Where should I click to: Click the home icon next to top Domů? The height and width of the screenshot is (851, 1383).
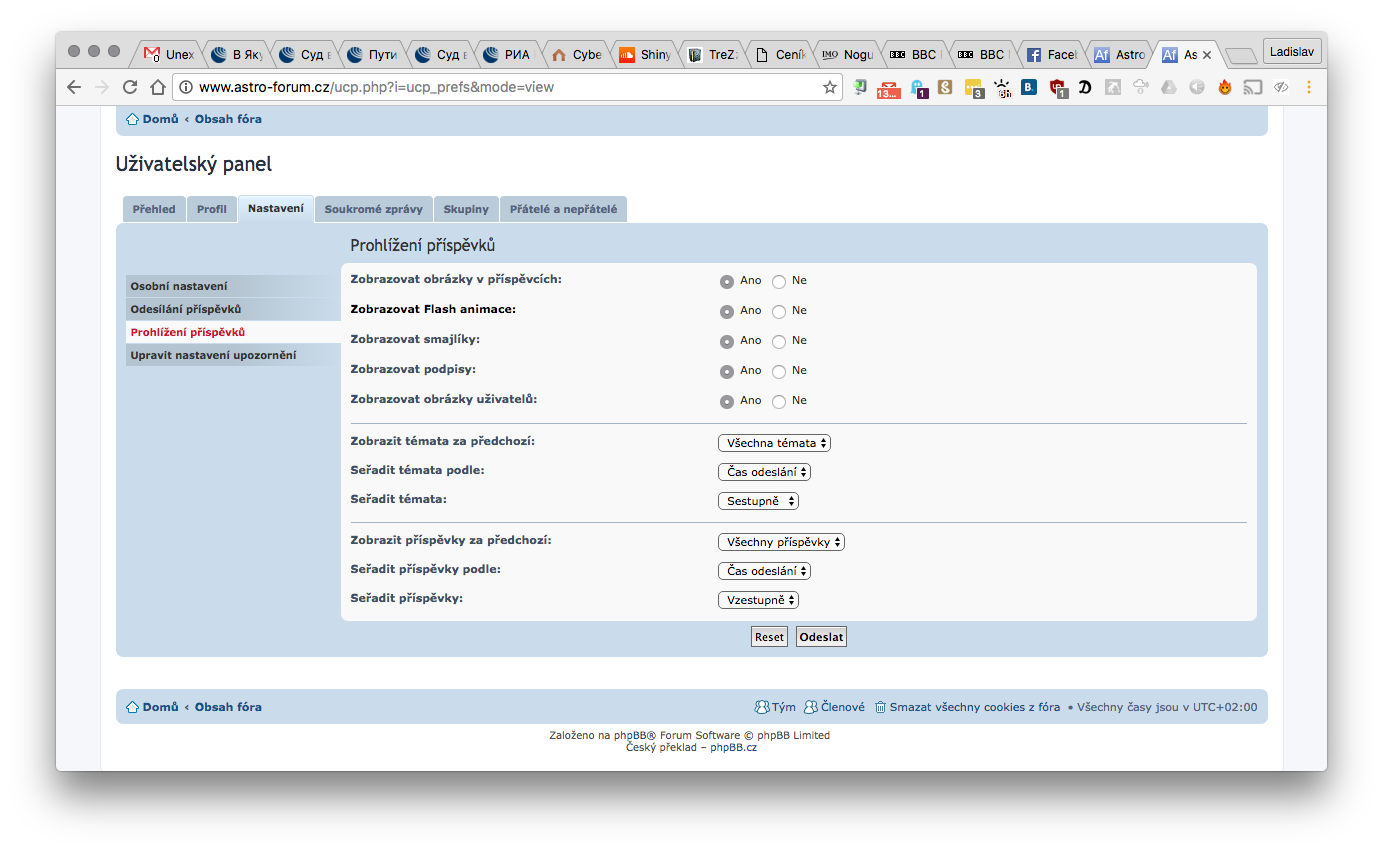[x=132, y=119]
